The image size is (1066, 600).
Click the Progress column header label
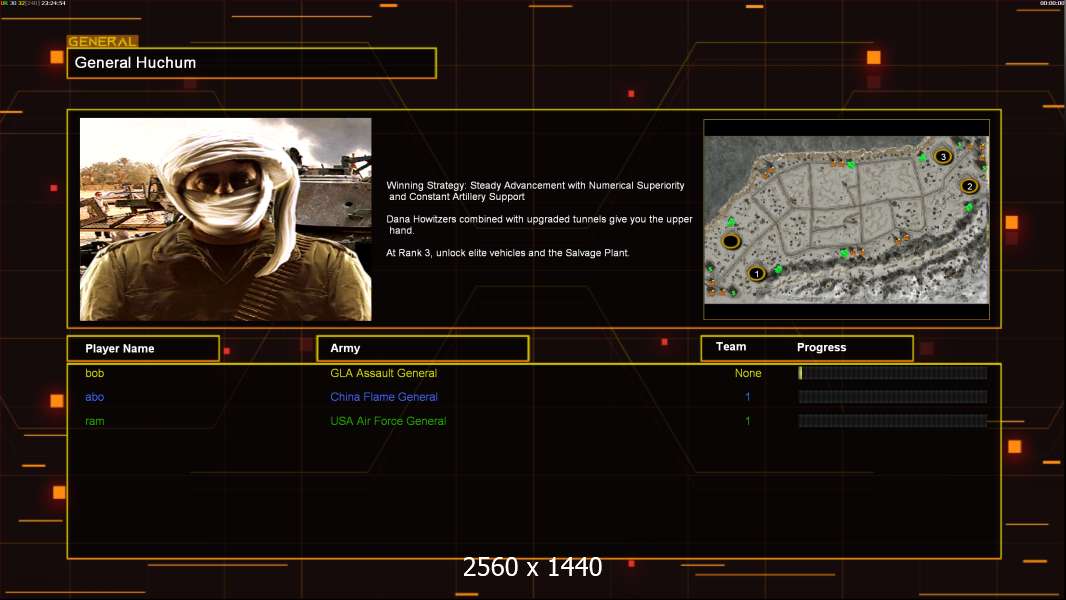point(821,347)
